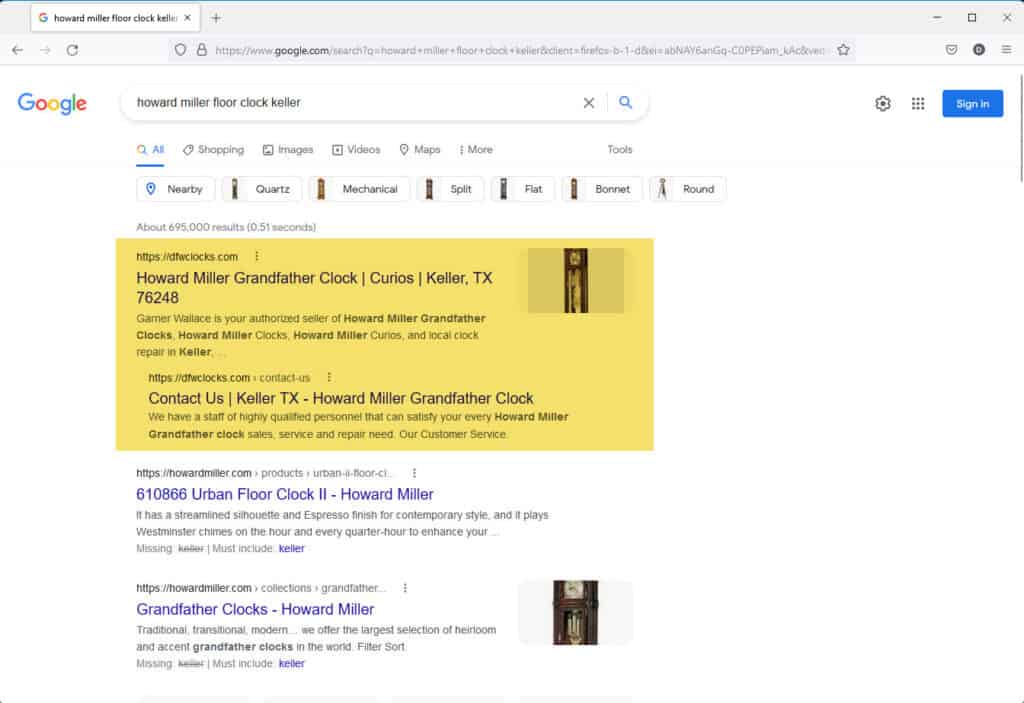The height and width of the screenshot is (703, 1024).
Task: Click the padlock site security icon
Action: (202, 50)
